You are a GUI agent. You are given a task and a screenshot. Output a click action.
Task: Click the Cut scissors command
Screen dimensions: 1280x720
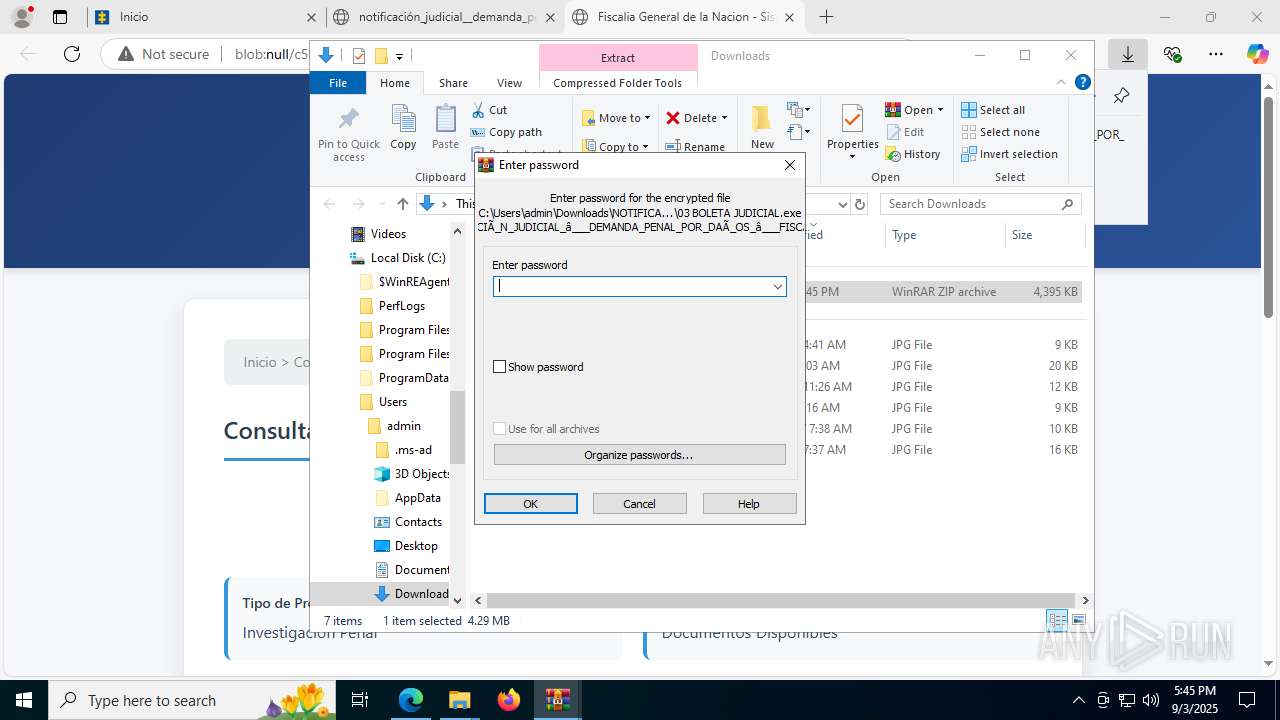click(489, 110)
